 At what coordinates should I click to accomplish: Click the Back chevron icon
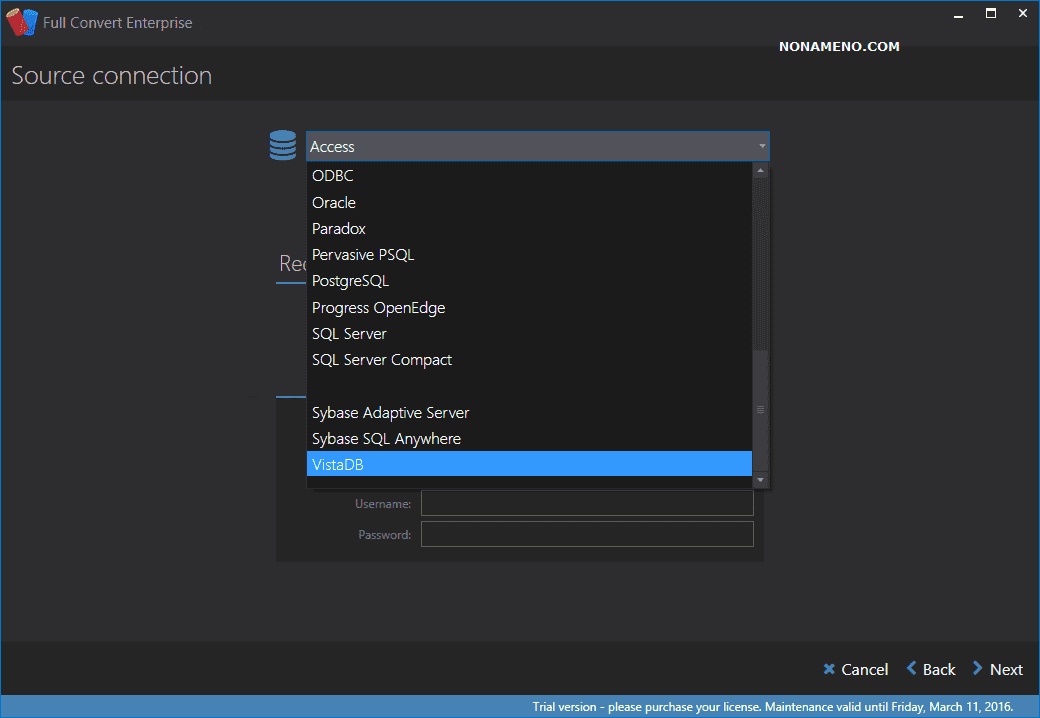912,669
